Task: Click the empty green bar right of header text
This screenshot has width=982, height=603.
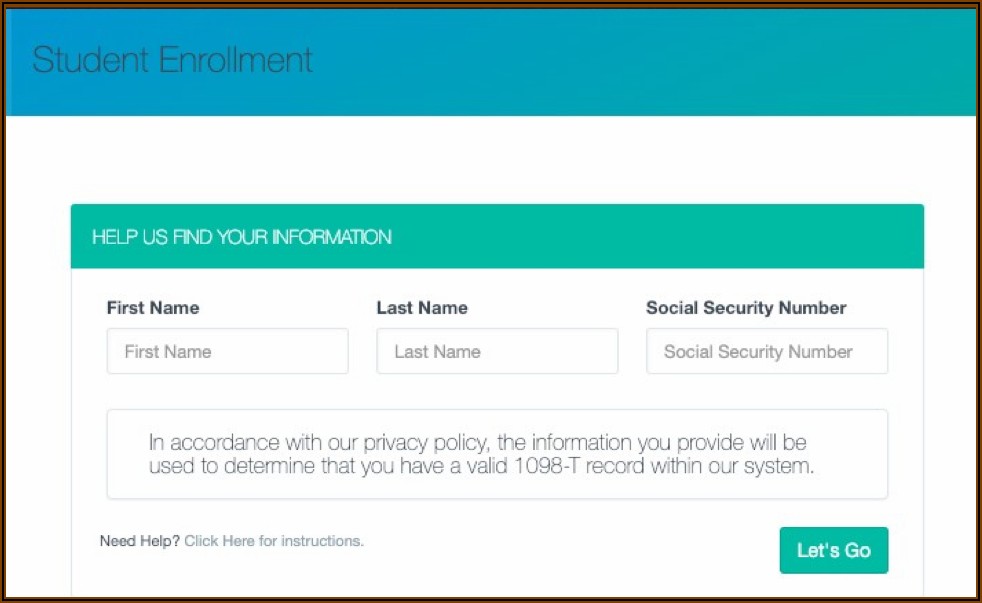Action: click(x=660, y=238)
